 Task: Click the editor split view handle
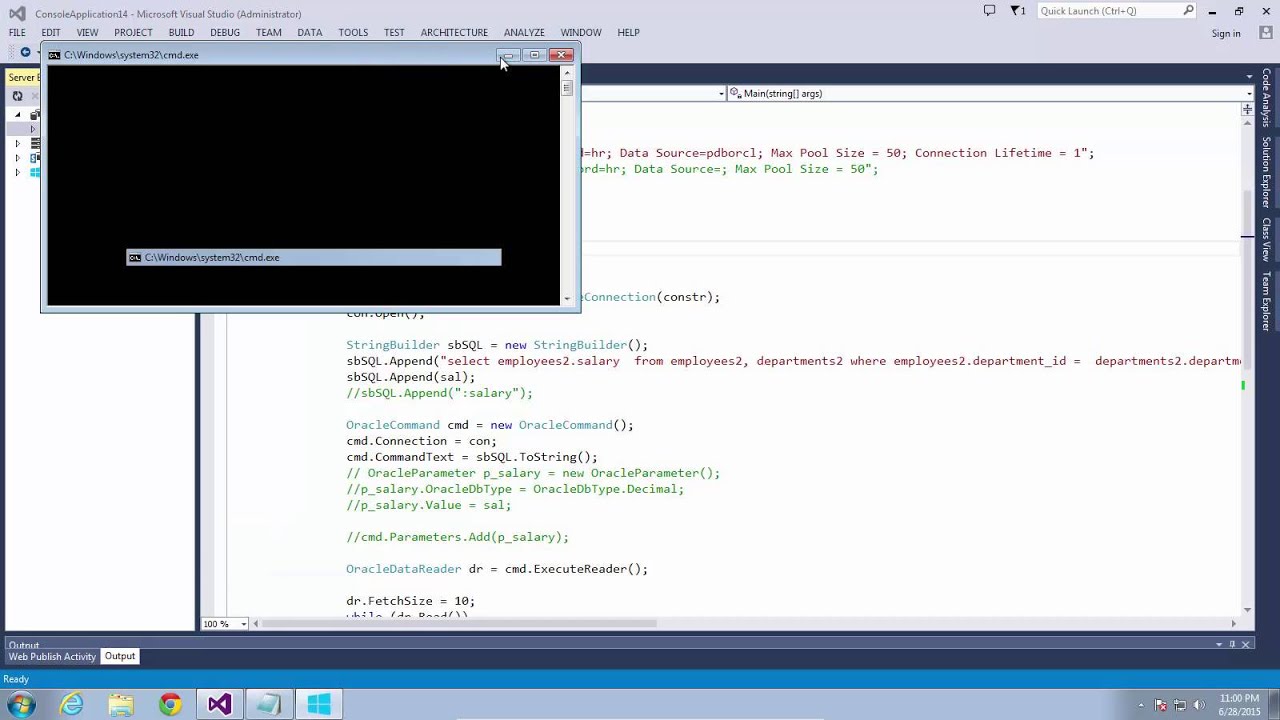click(x=1247, y=109)
